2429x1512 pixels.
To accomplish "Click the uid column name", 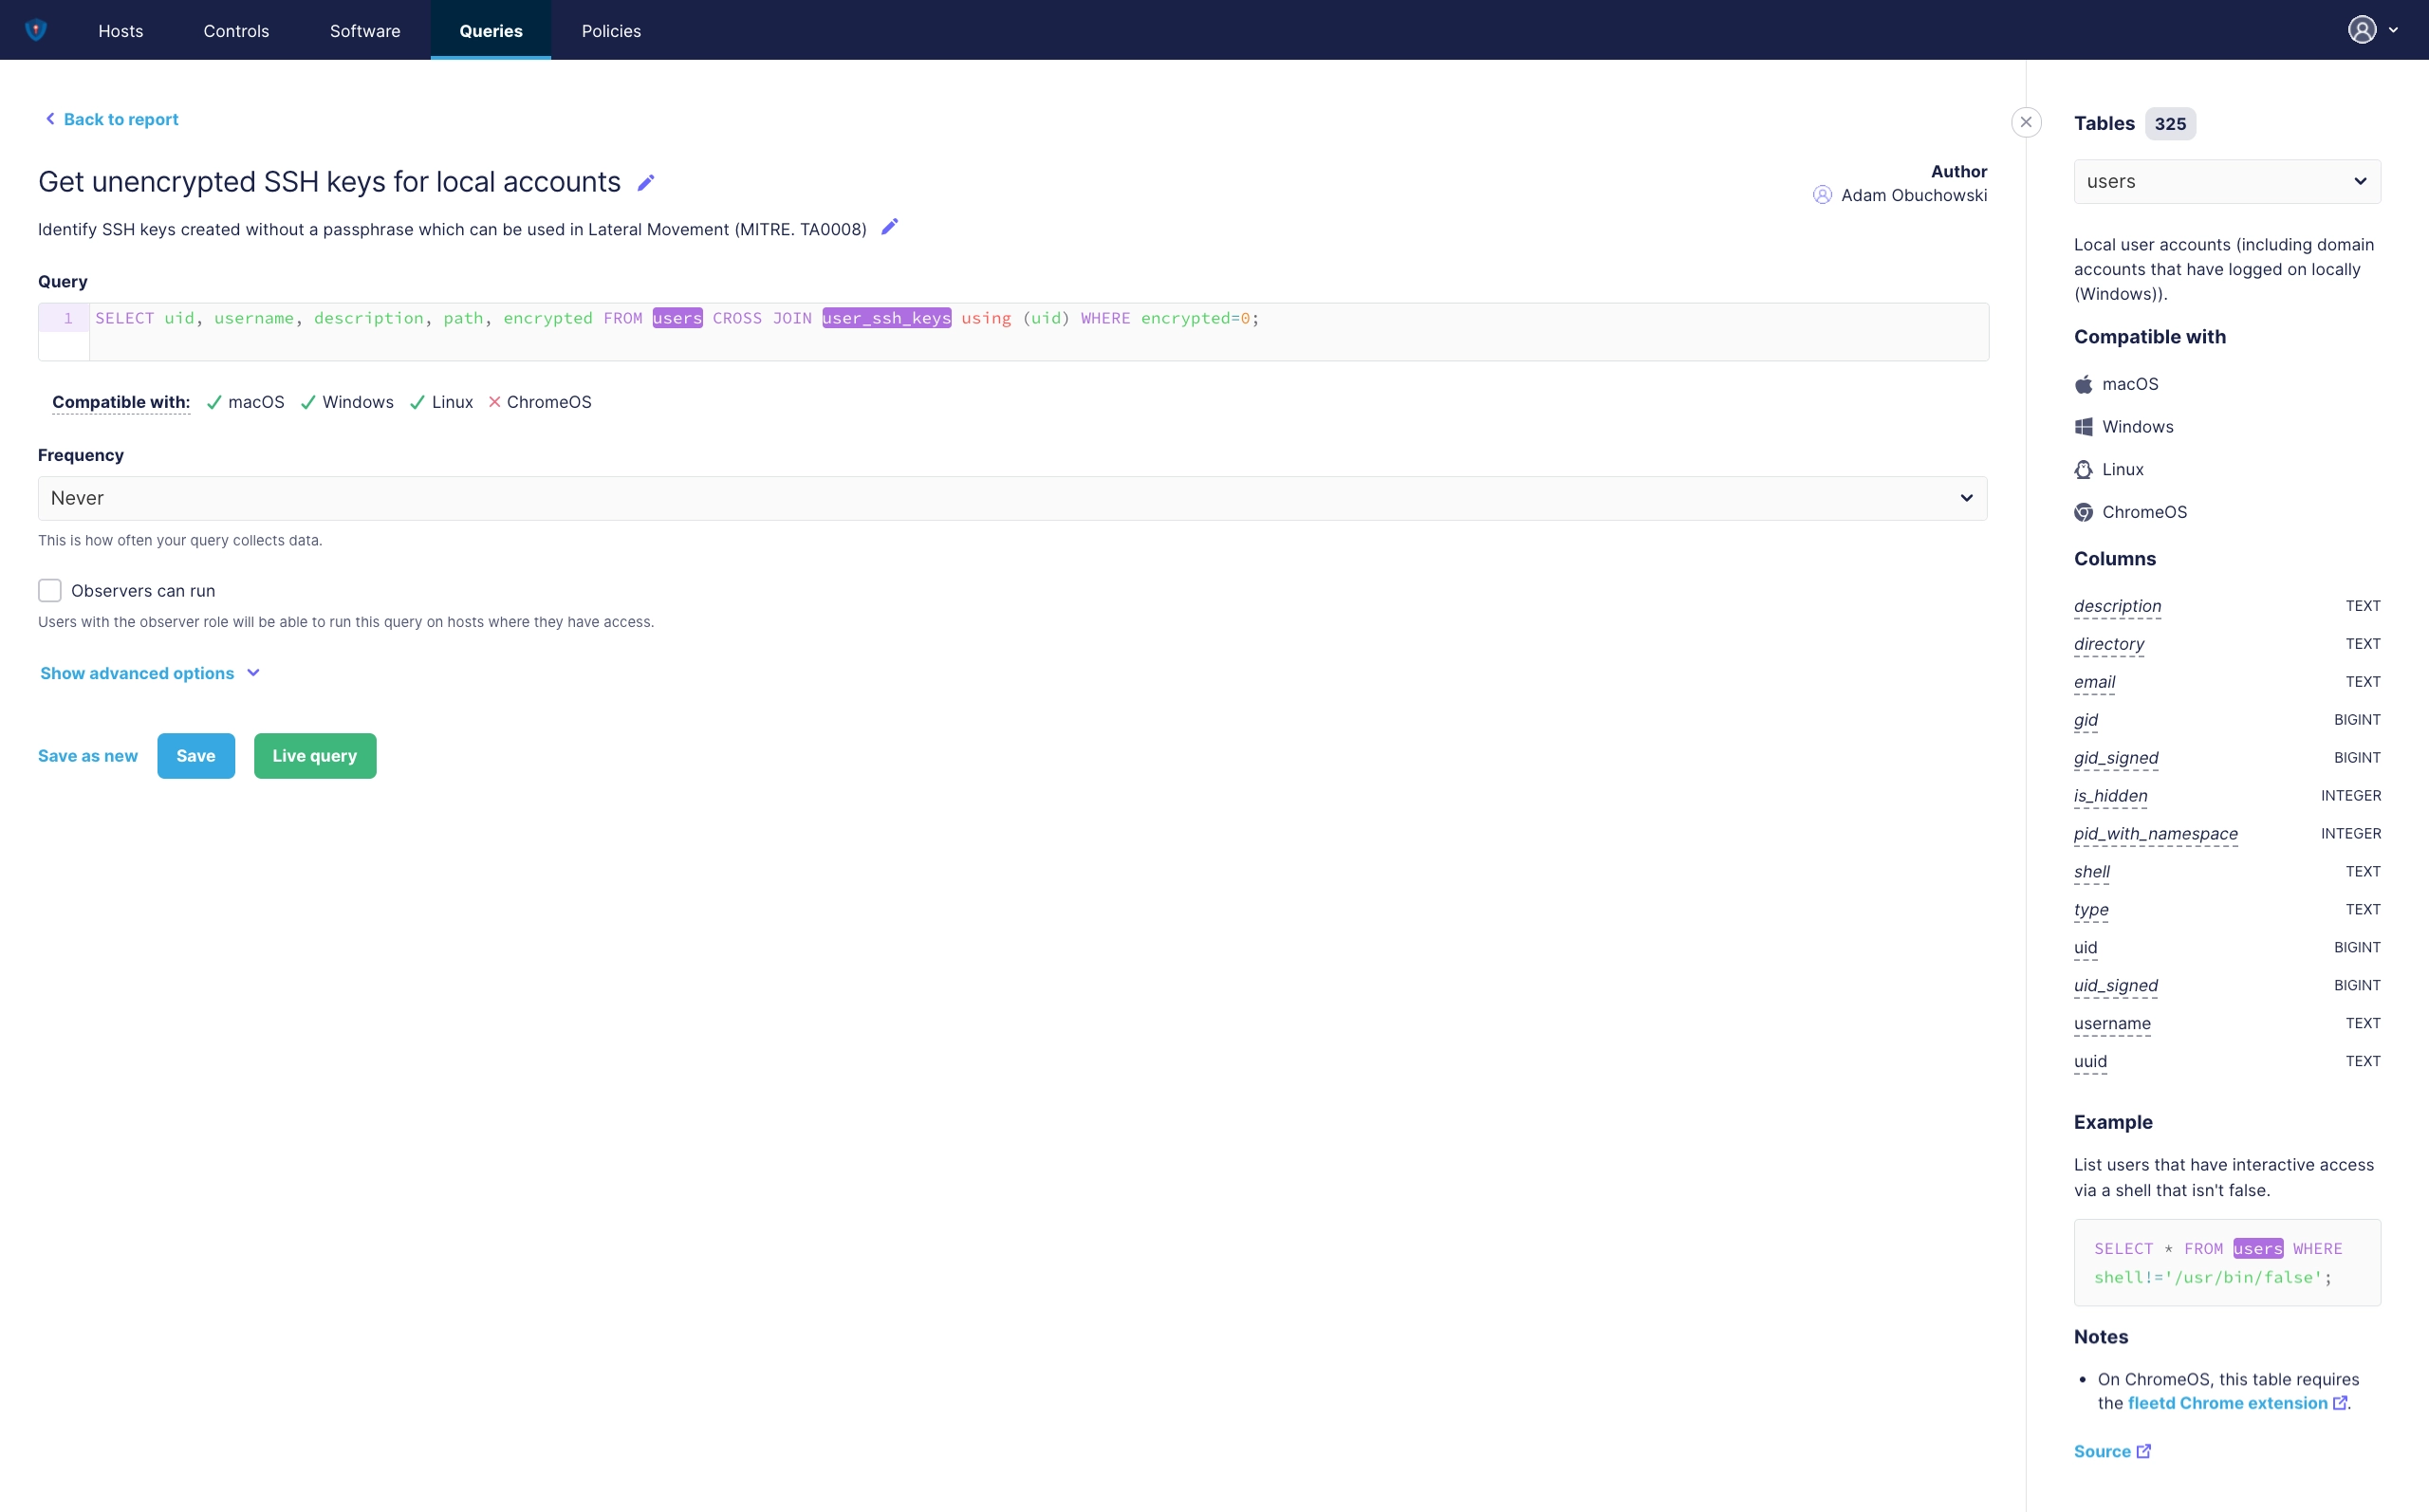I will [x=2085, y=948].
